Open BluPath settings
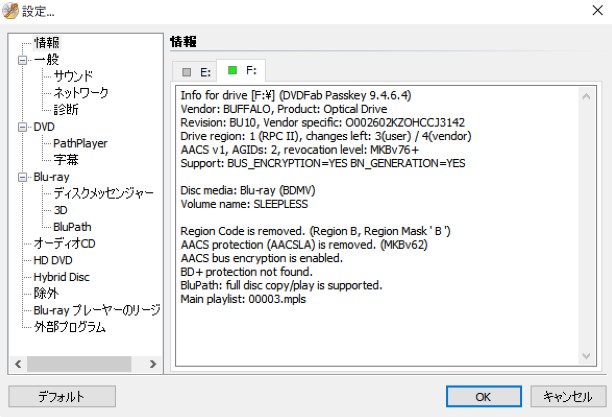Screen dimensions: 612x417 pos(72,227)
